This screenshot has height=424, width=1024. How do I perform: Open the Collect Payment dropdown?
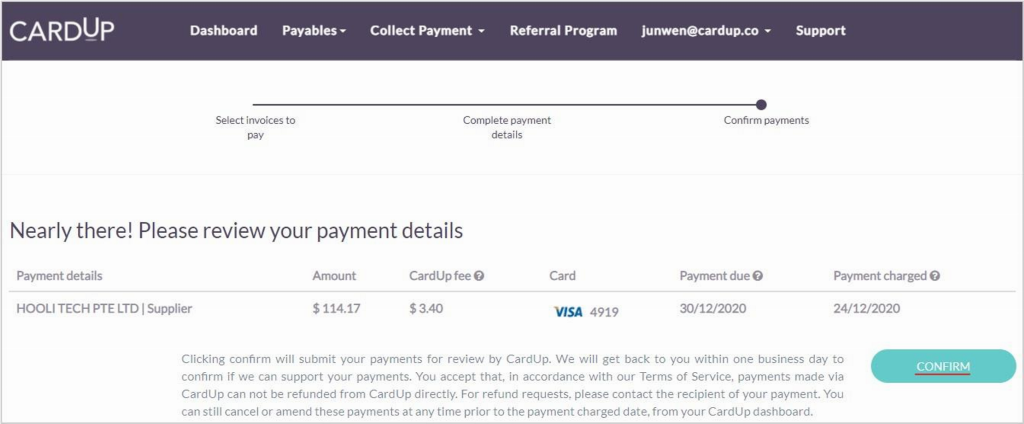tap(427, 31)
